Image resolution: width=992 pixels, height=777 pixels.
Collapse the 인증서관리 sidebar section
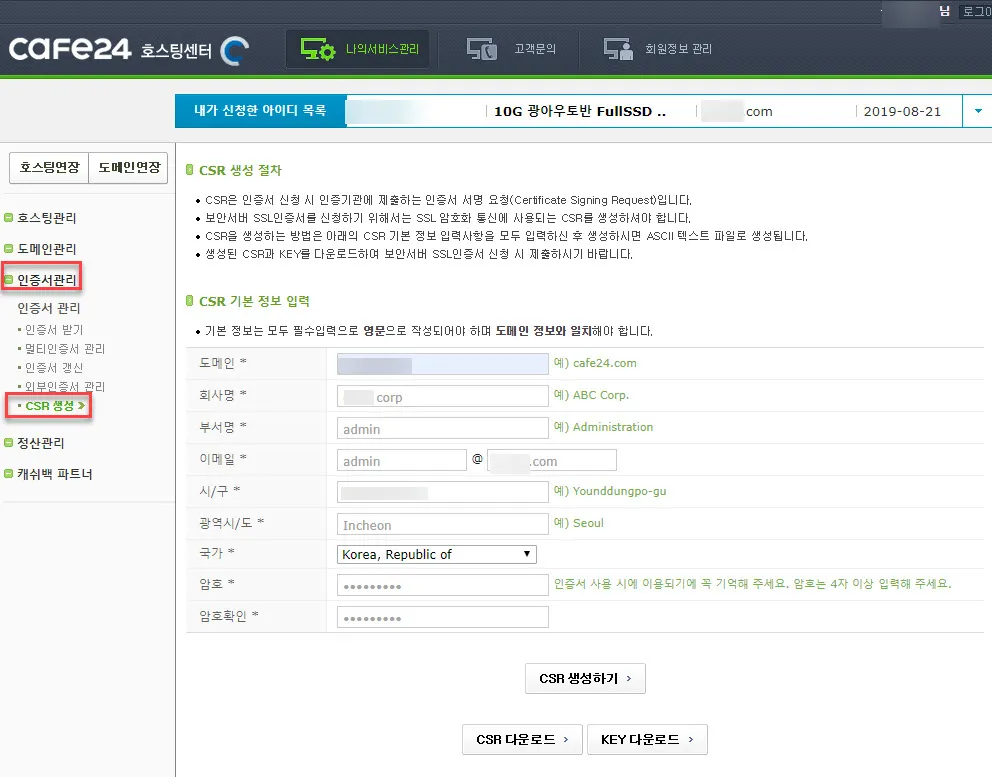46,279
